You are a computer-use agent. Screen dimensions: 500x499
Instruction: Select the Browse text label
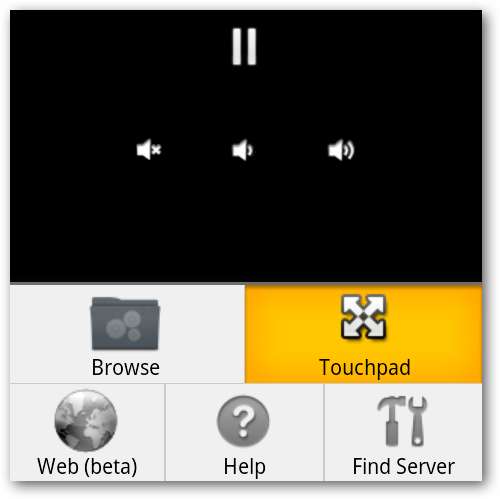(126, 367)
